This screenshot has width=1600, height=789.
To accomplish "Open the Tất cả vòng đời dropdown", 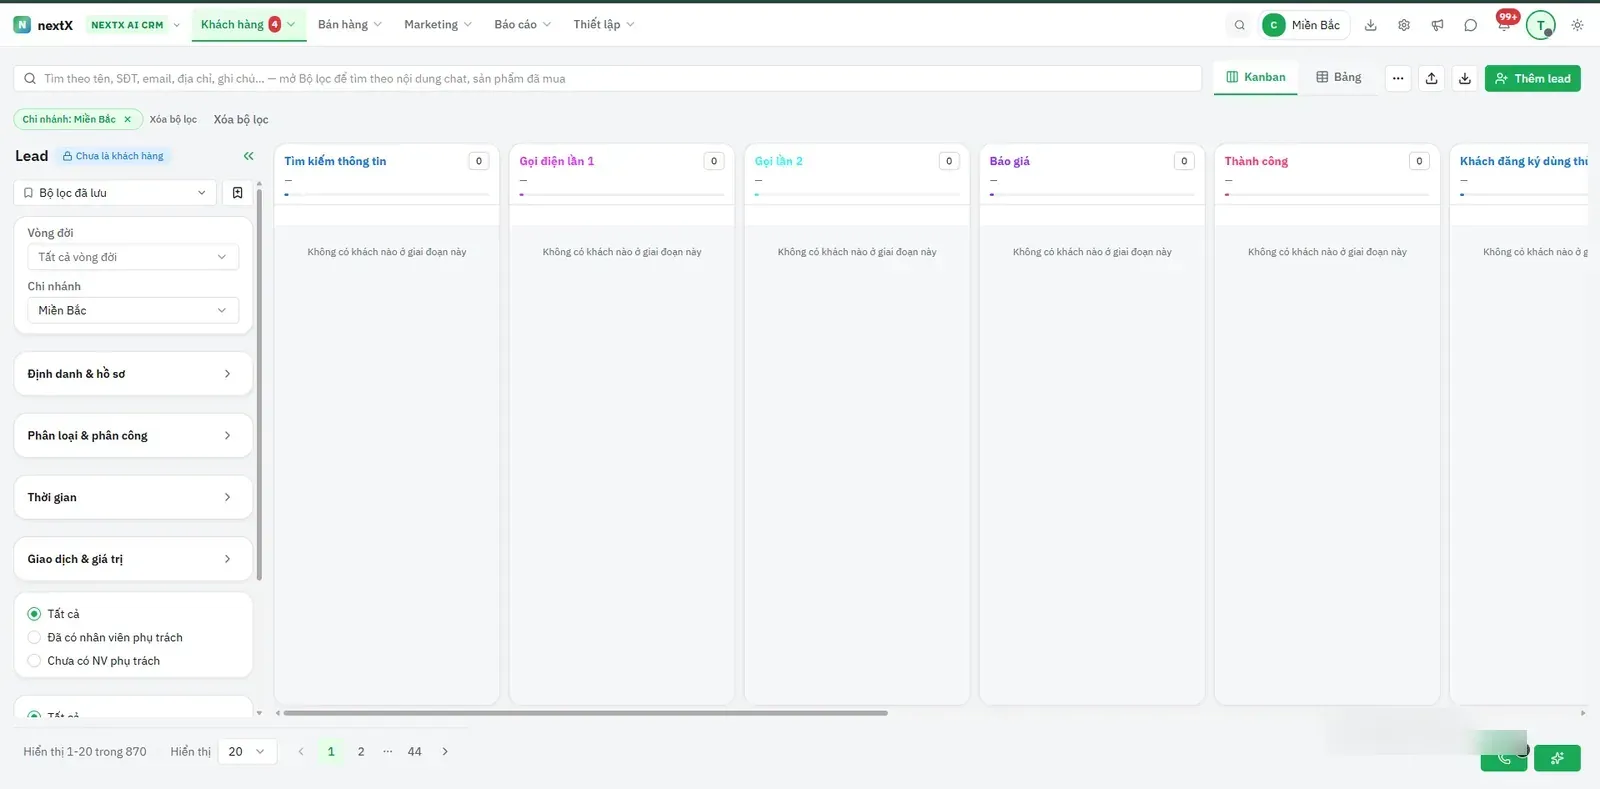I will 133,257.
